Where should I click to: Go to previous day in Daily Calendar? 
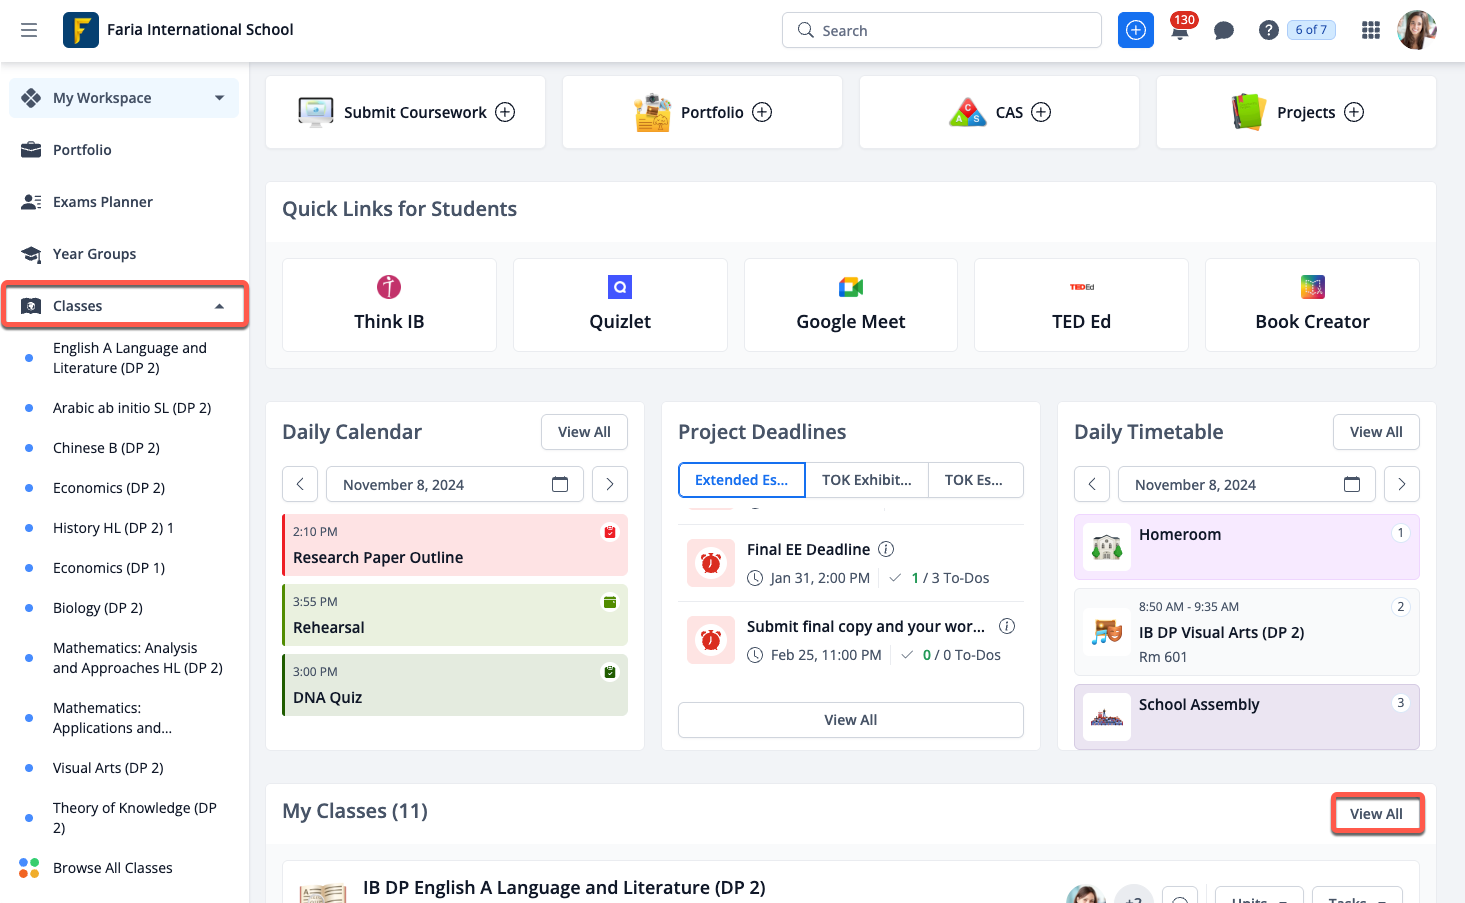tap(300, 485)
